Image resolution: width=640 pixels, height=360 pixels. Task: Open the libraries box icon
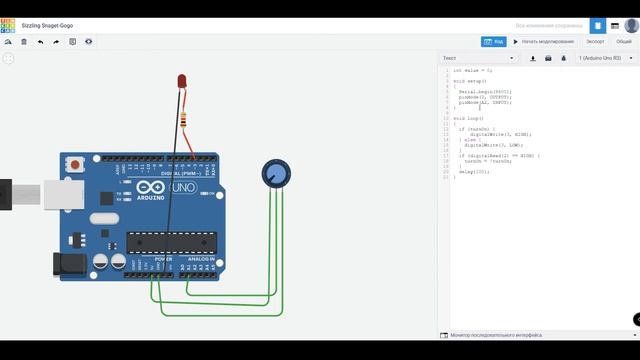(x=548, y=58)
